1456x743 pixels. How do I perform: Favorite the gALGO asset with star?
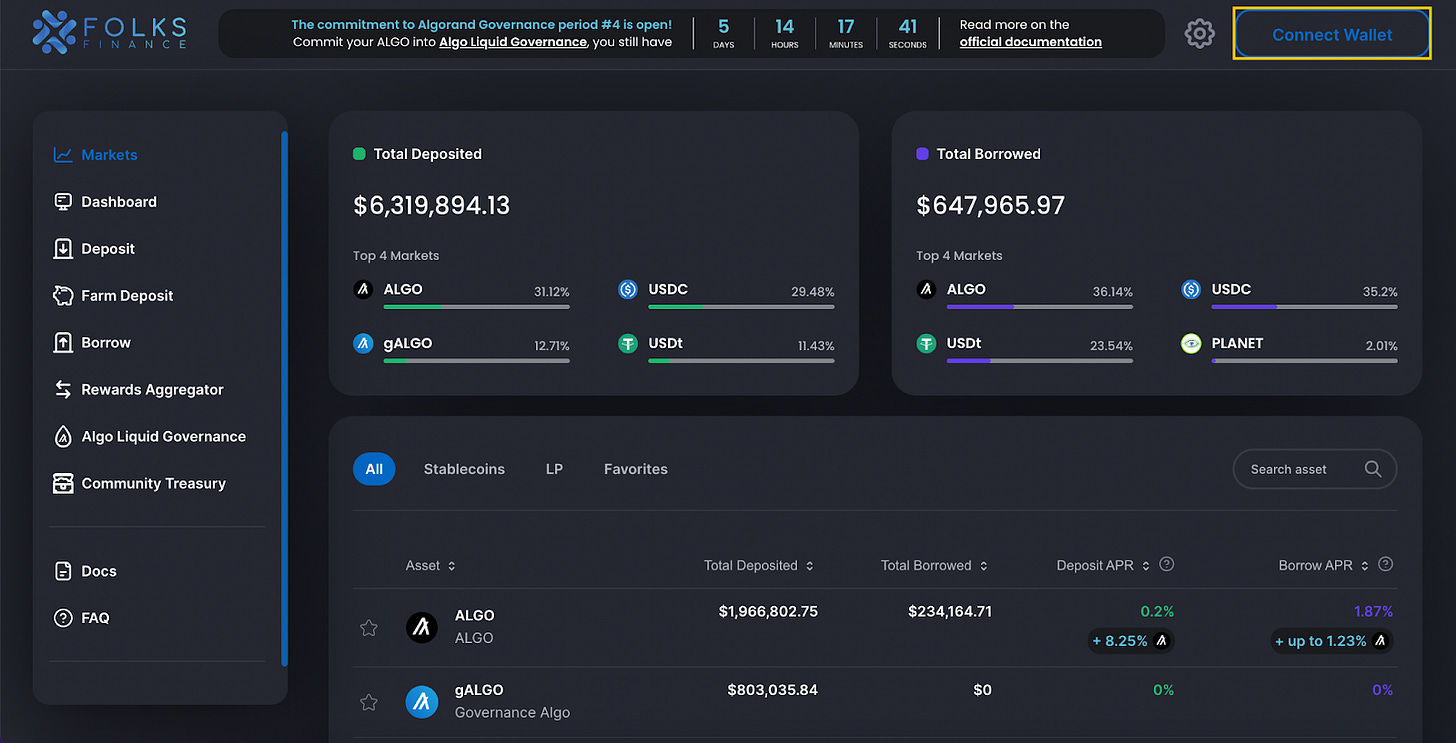(x=369, y=703)
